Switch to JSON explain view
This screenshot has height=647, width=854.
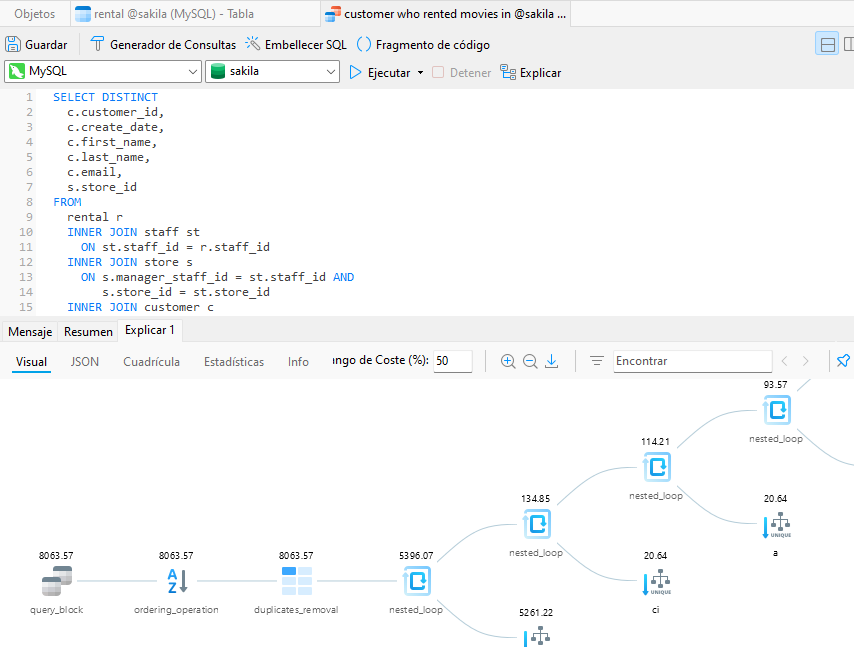[x=84, y=362]
